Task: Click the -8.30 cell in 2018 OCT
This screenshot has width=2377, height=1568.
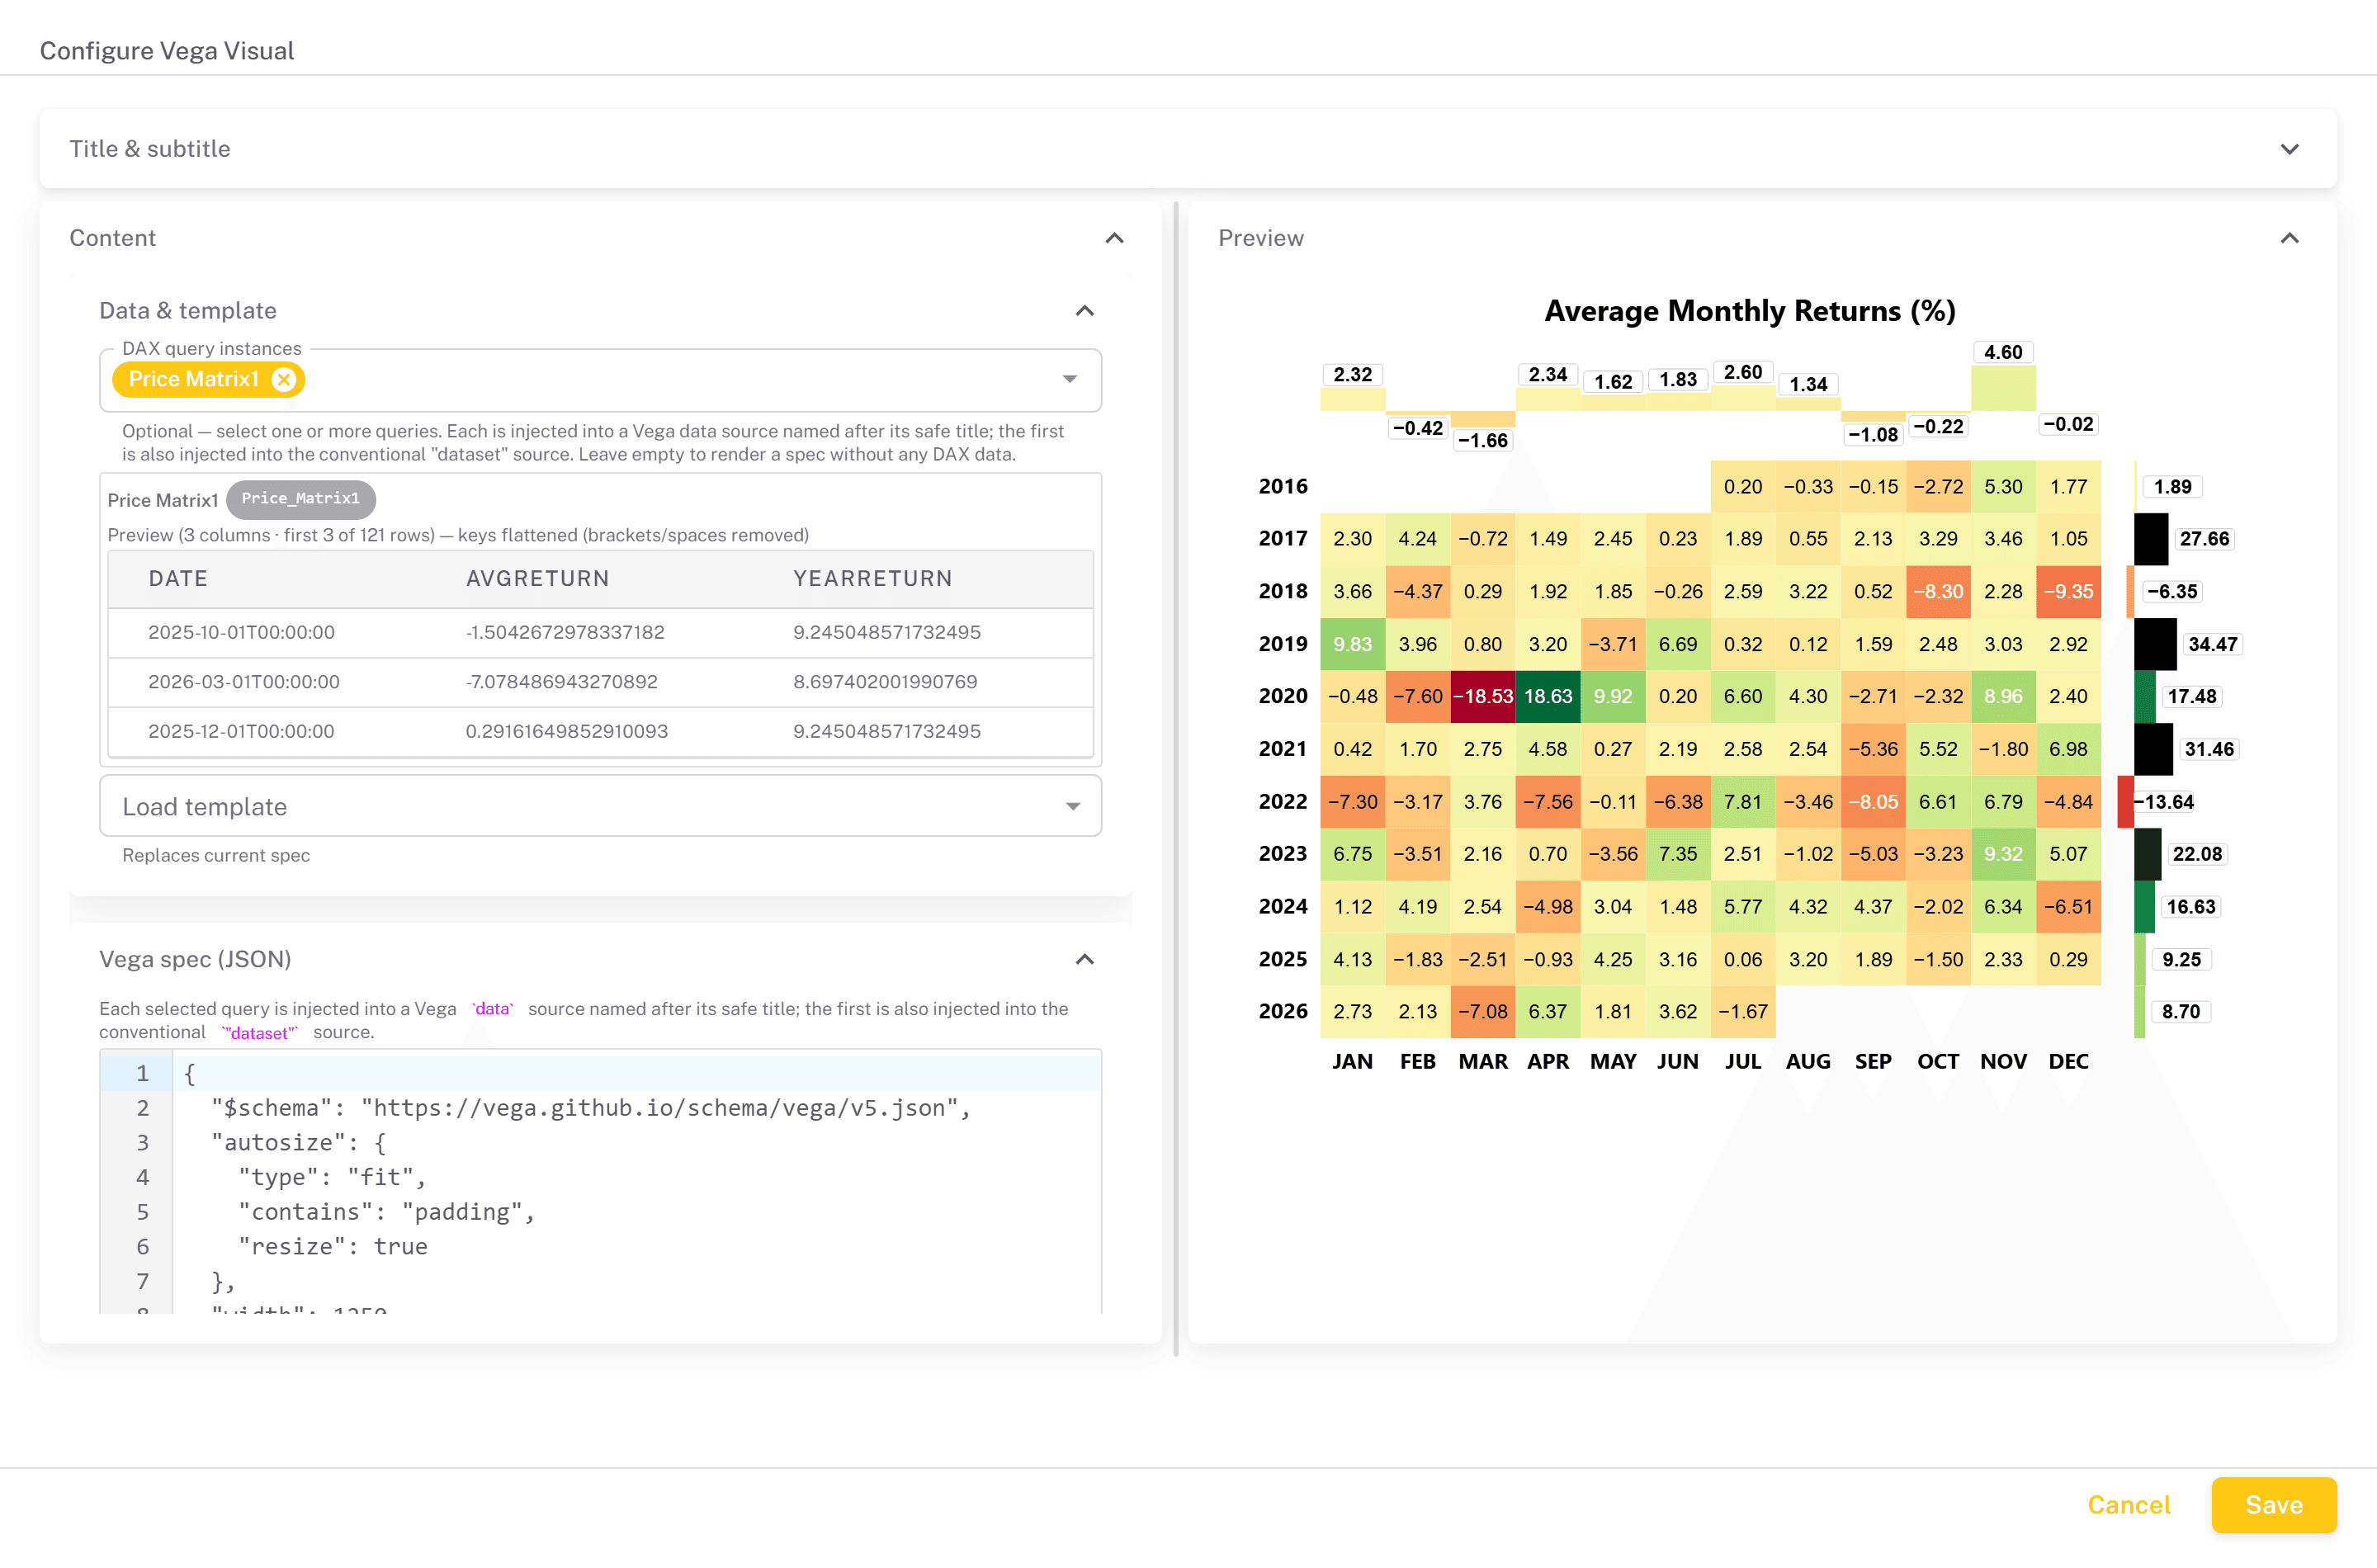Action: pyautogui.click(x=1937, y=591)
